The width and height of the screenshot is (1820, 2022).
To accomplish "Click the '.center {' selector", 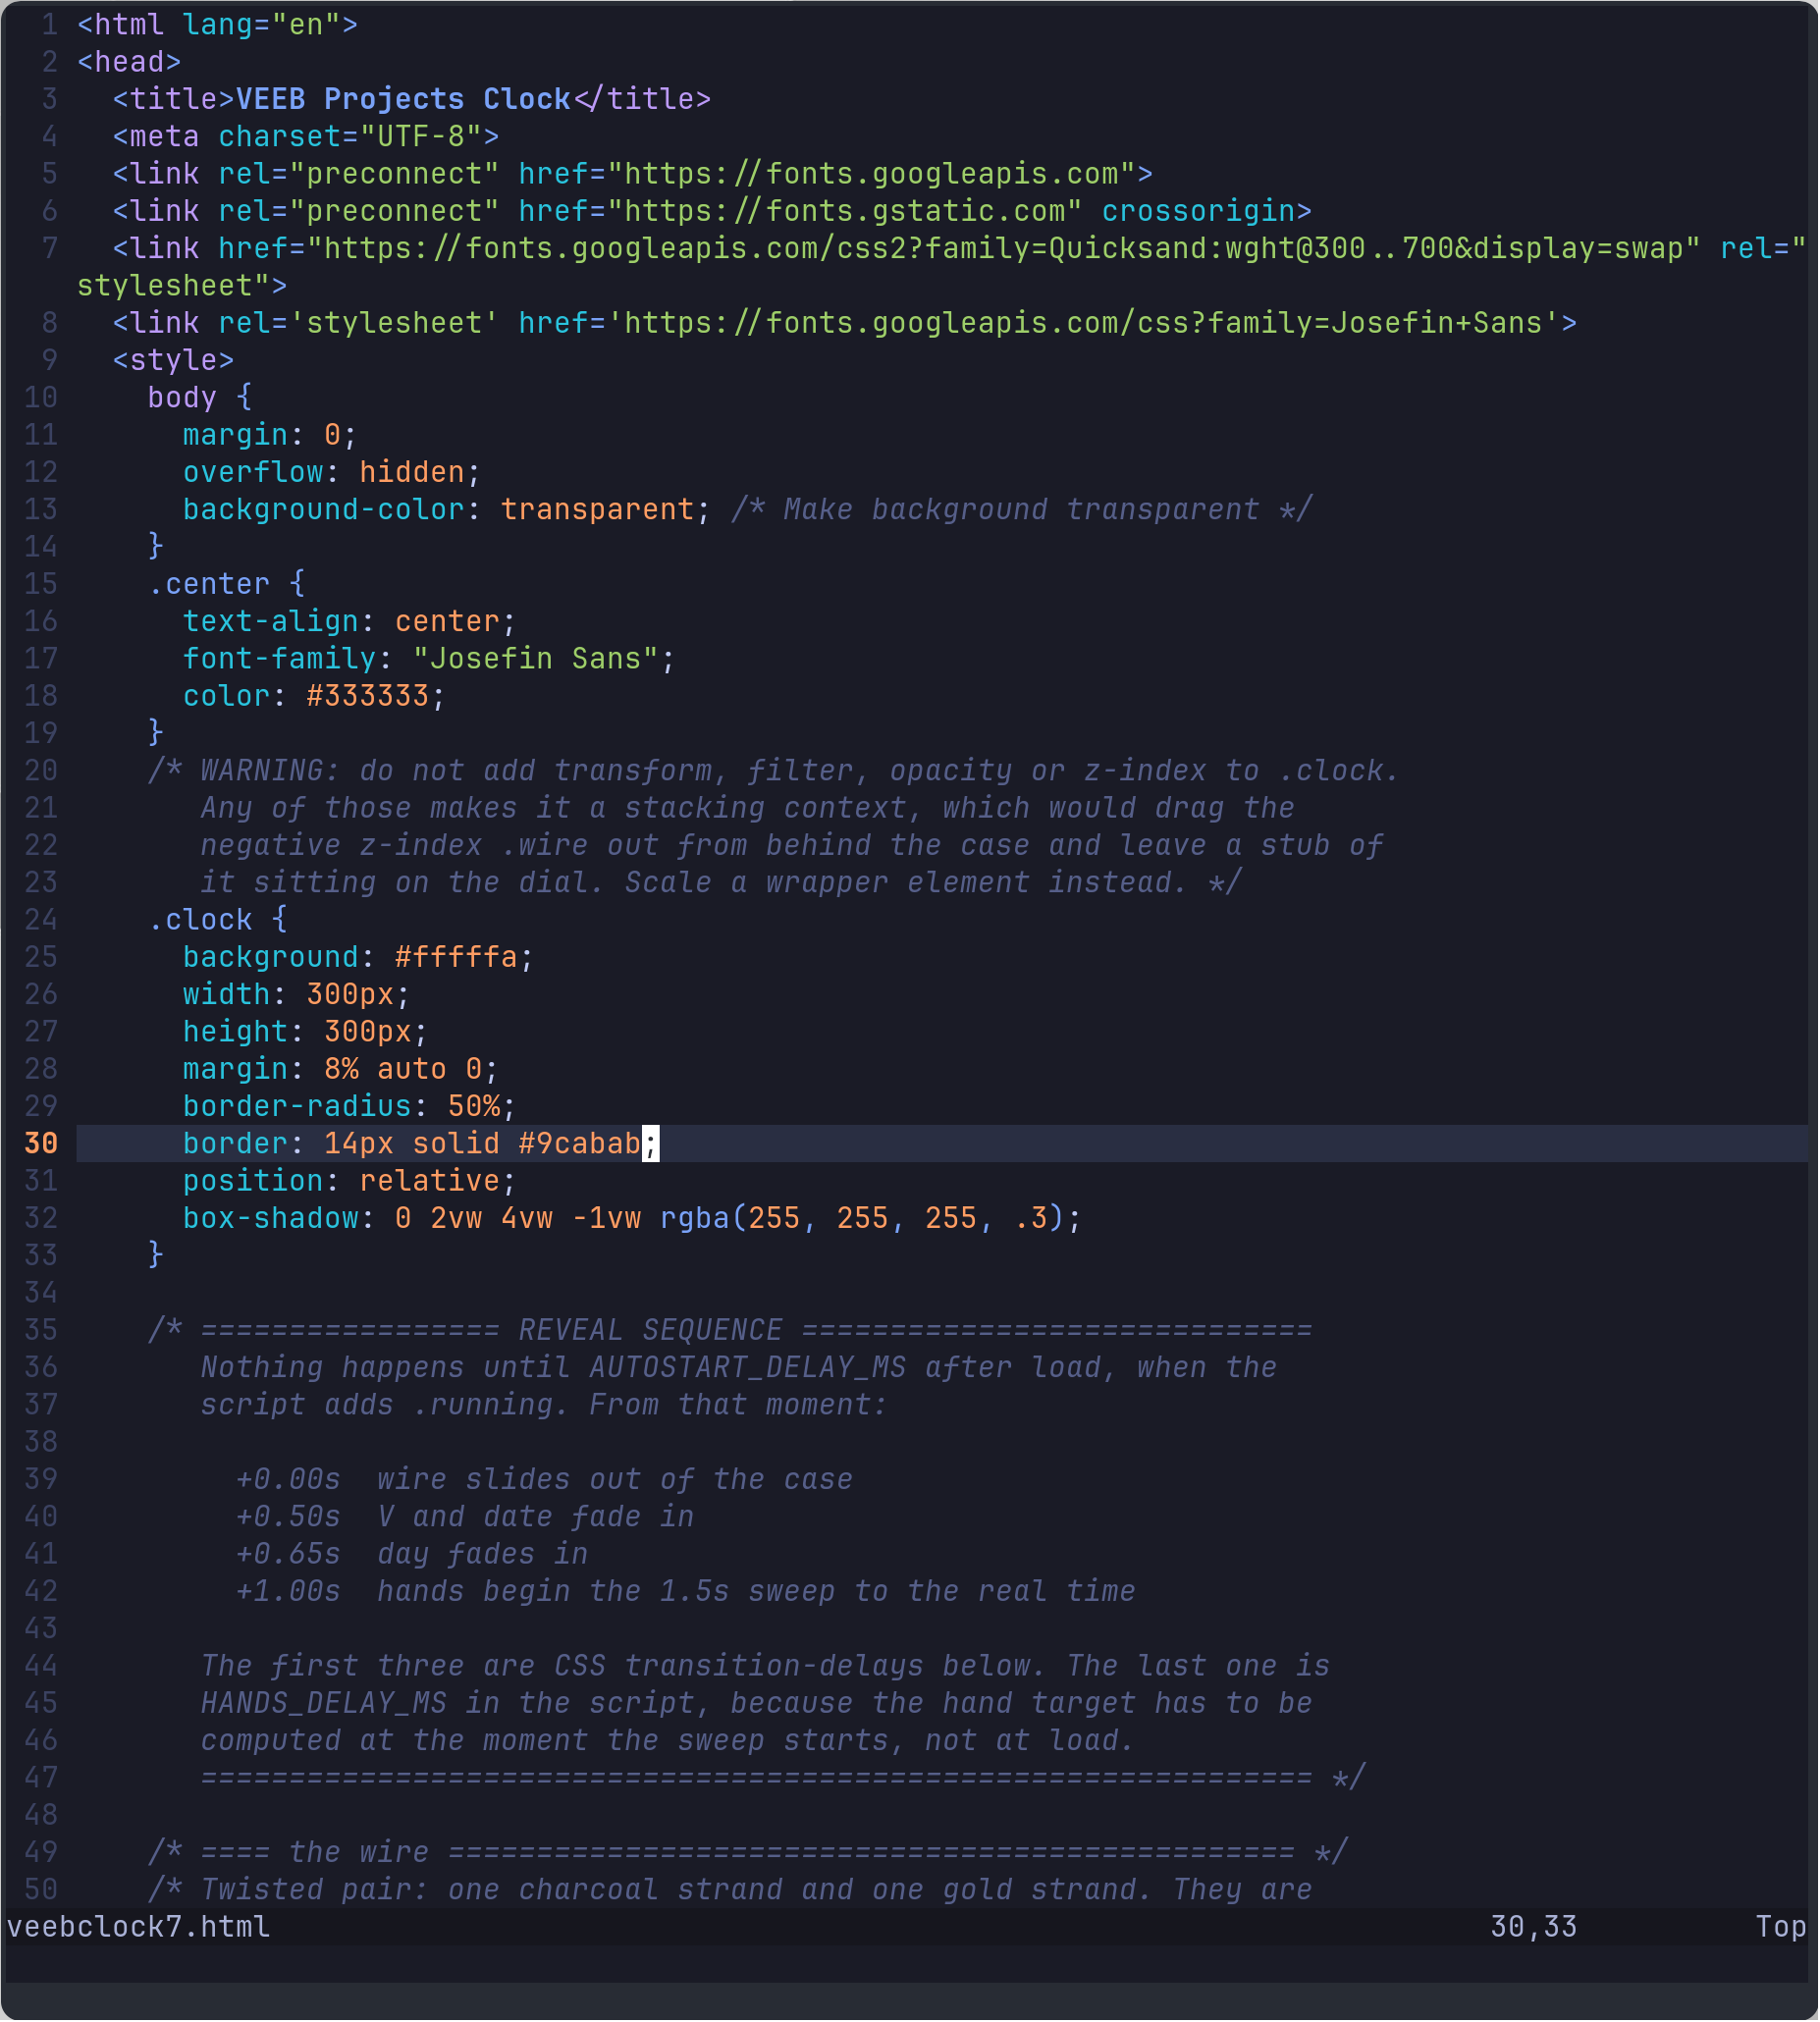I will [227, 584].
